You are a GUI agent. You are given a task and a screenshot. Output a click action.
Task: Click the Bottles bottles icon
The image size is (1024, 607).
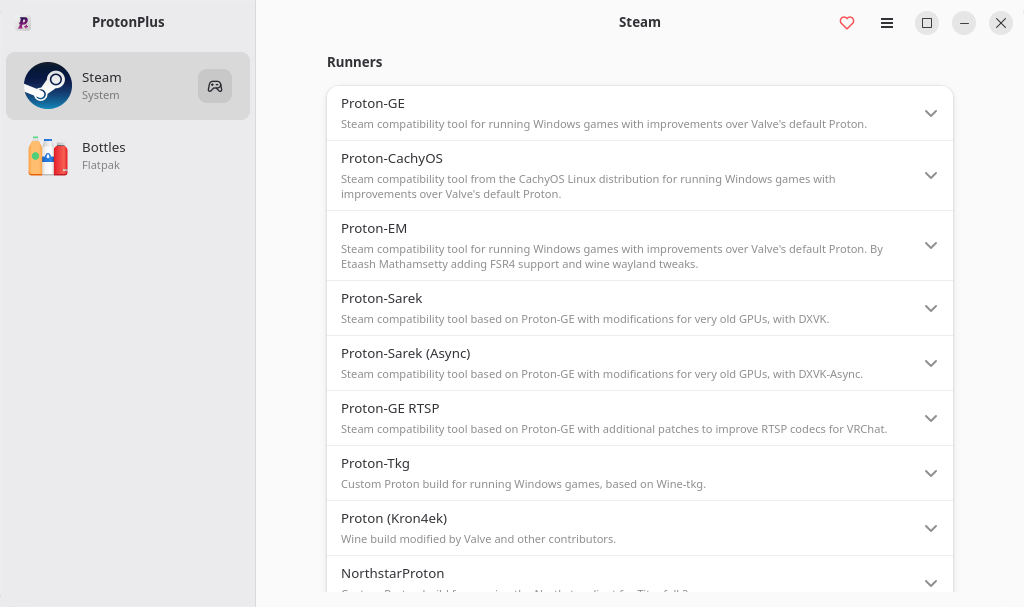[x=48, y=156]
